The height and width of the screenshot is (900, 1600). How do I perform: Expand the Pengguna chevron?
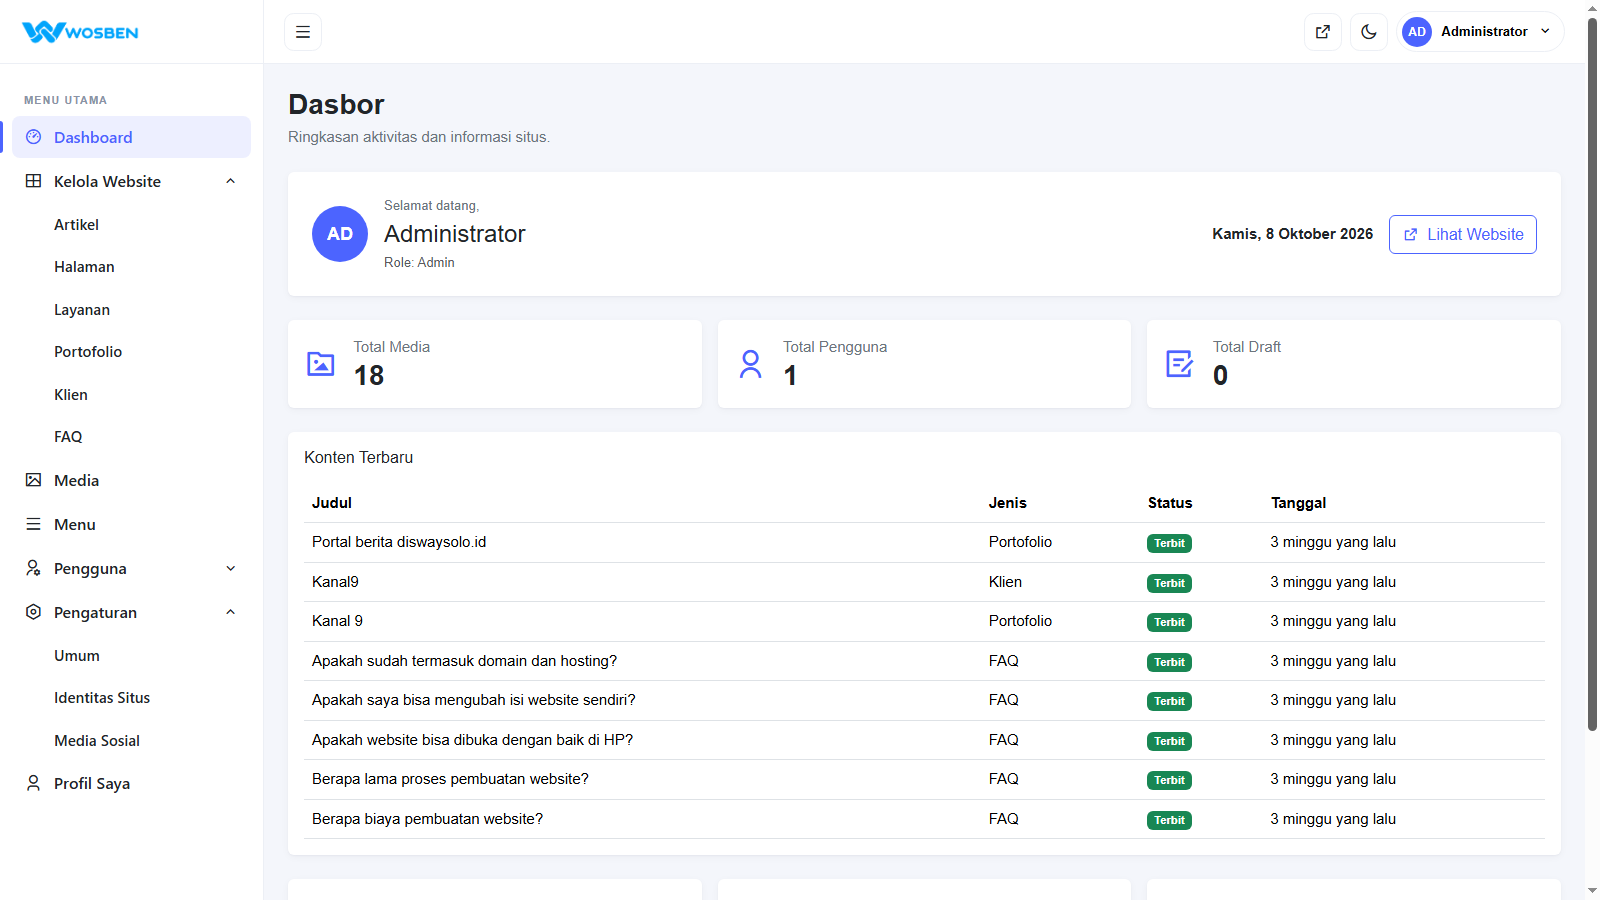point(231,568)
